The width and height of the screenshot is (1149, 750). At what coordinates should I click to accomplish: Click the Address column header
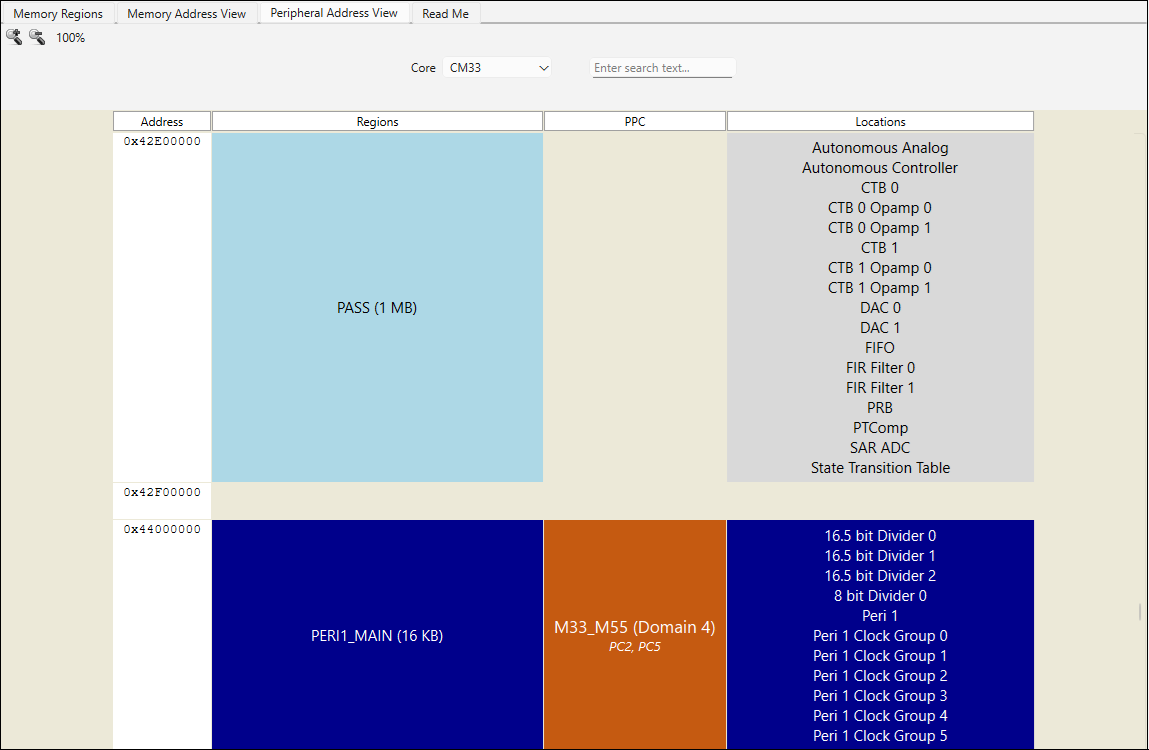tap(162, 122)
